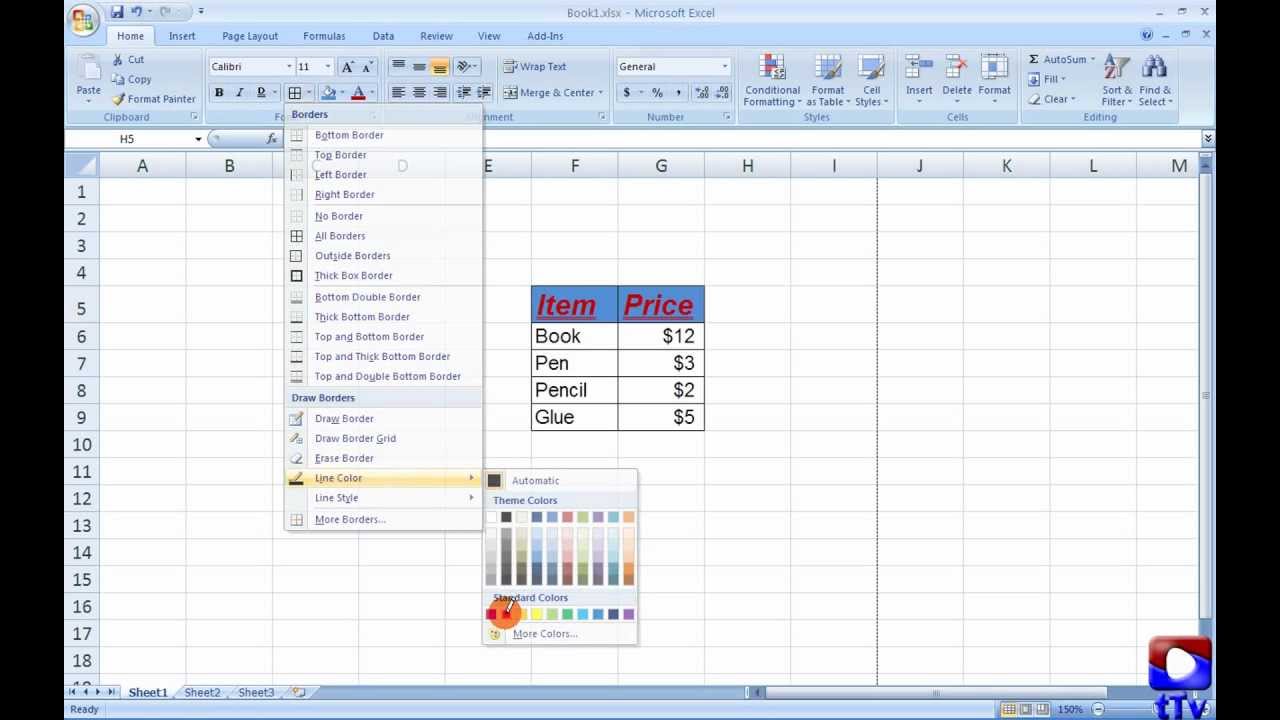Toggle Align Text Left

(x=398, y=93)
